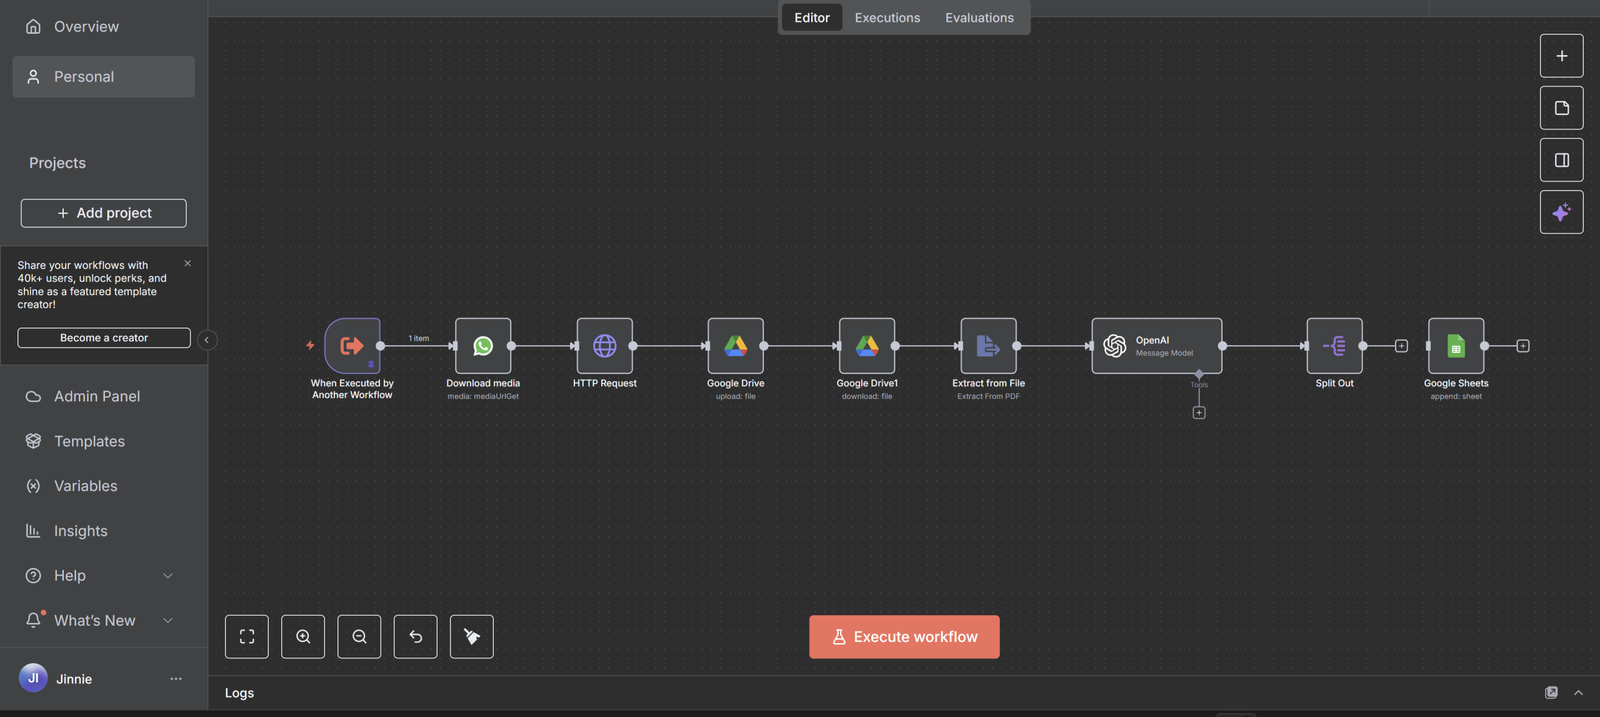Click the zoom in canvas button
1600x717 pixels.
point(303,637)
